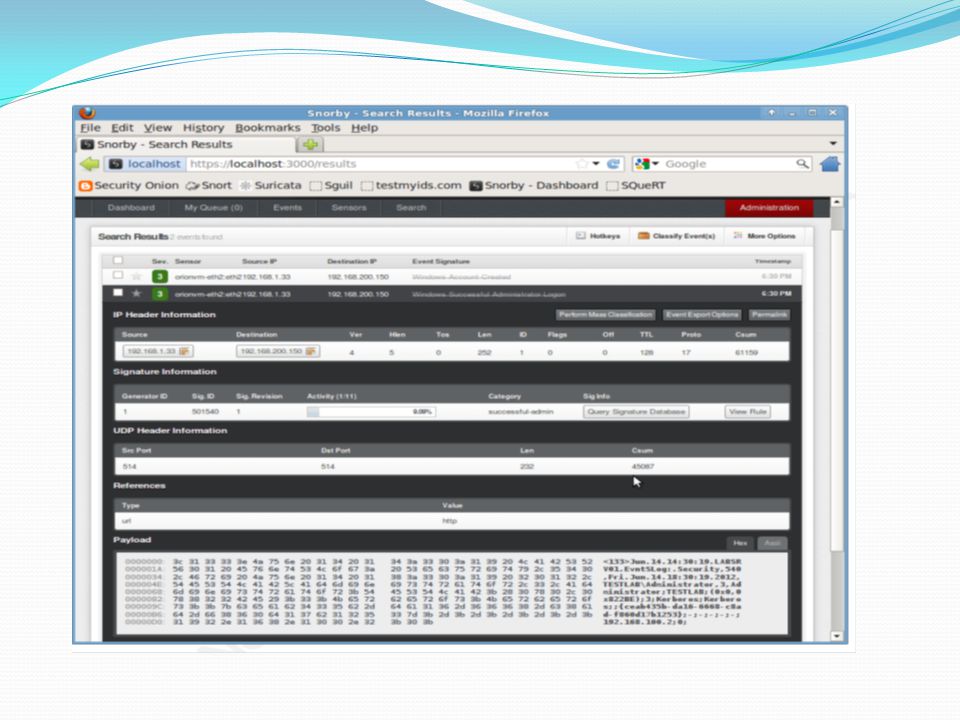This screenshot has width=960, height=720.
Task: Open the Administration menu
Action: [x=769, y=208]
